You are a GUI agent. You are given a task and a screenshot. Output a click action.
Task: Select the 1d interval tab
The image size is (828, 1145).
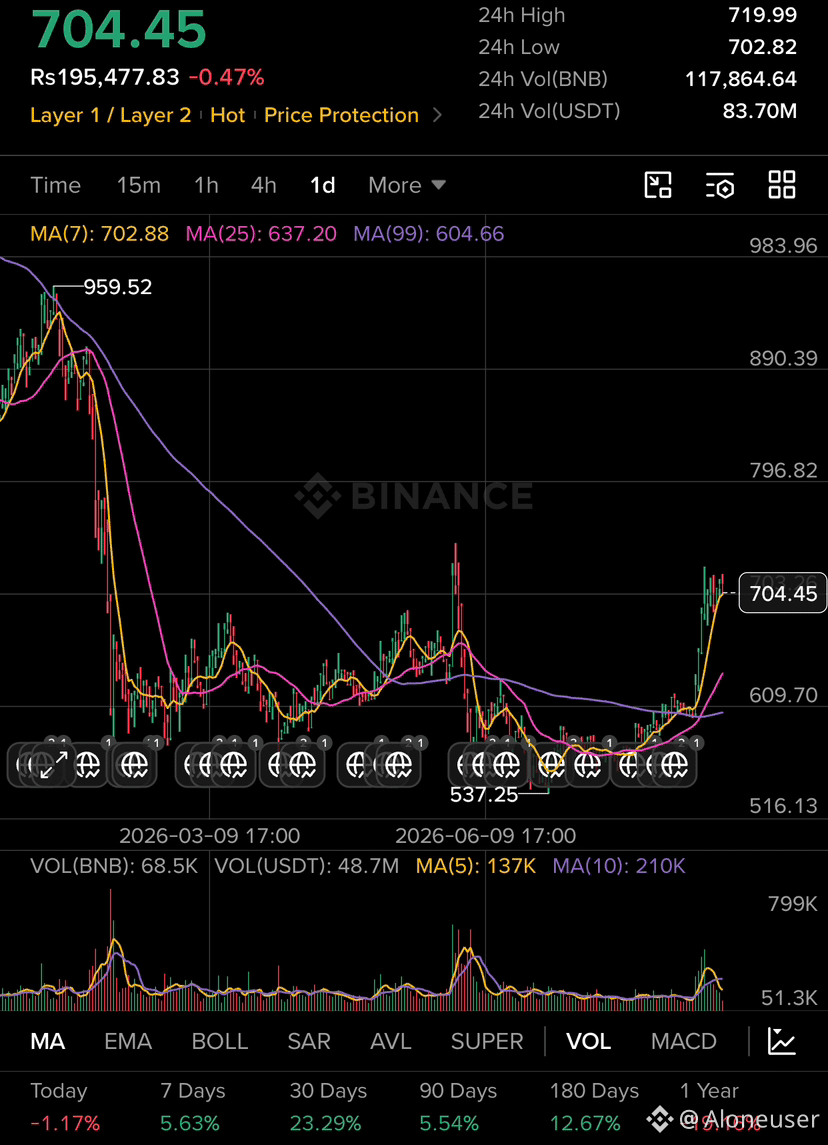click(x=323, y=185)
